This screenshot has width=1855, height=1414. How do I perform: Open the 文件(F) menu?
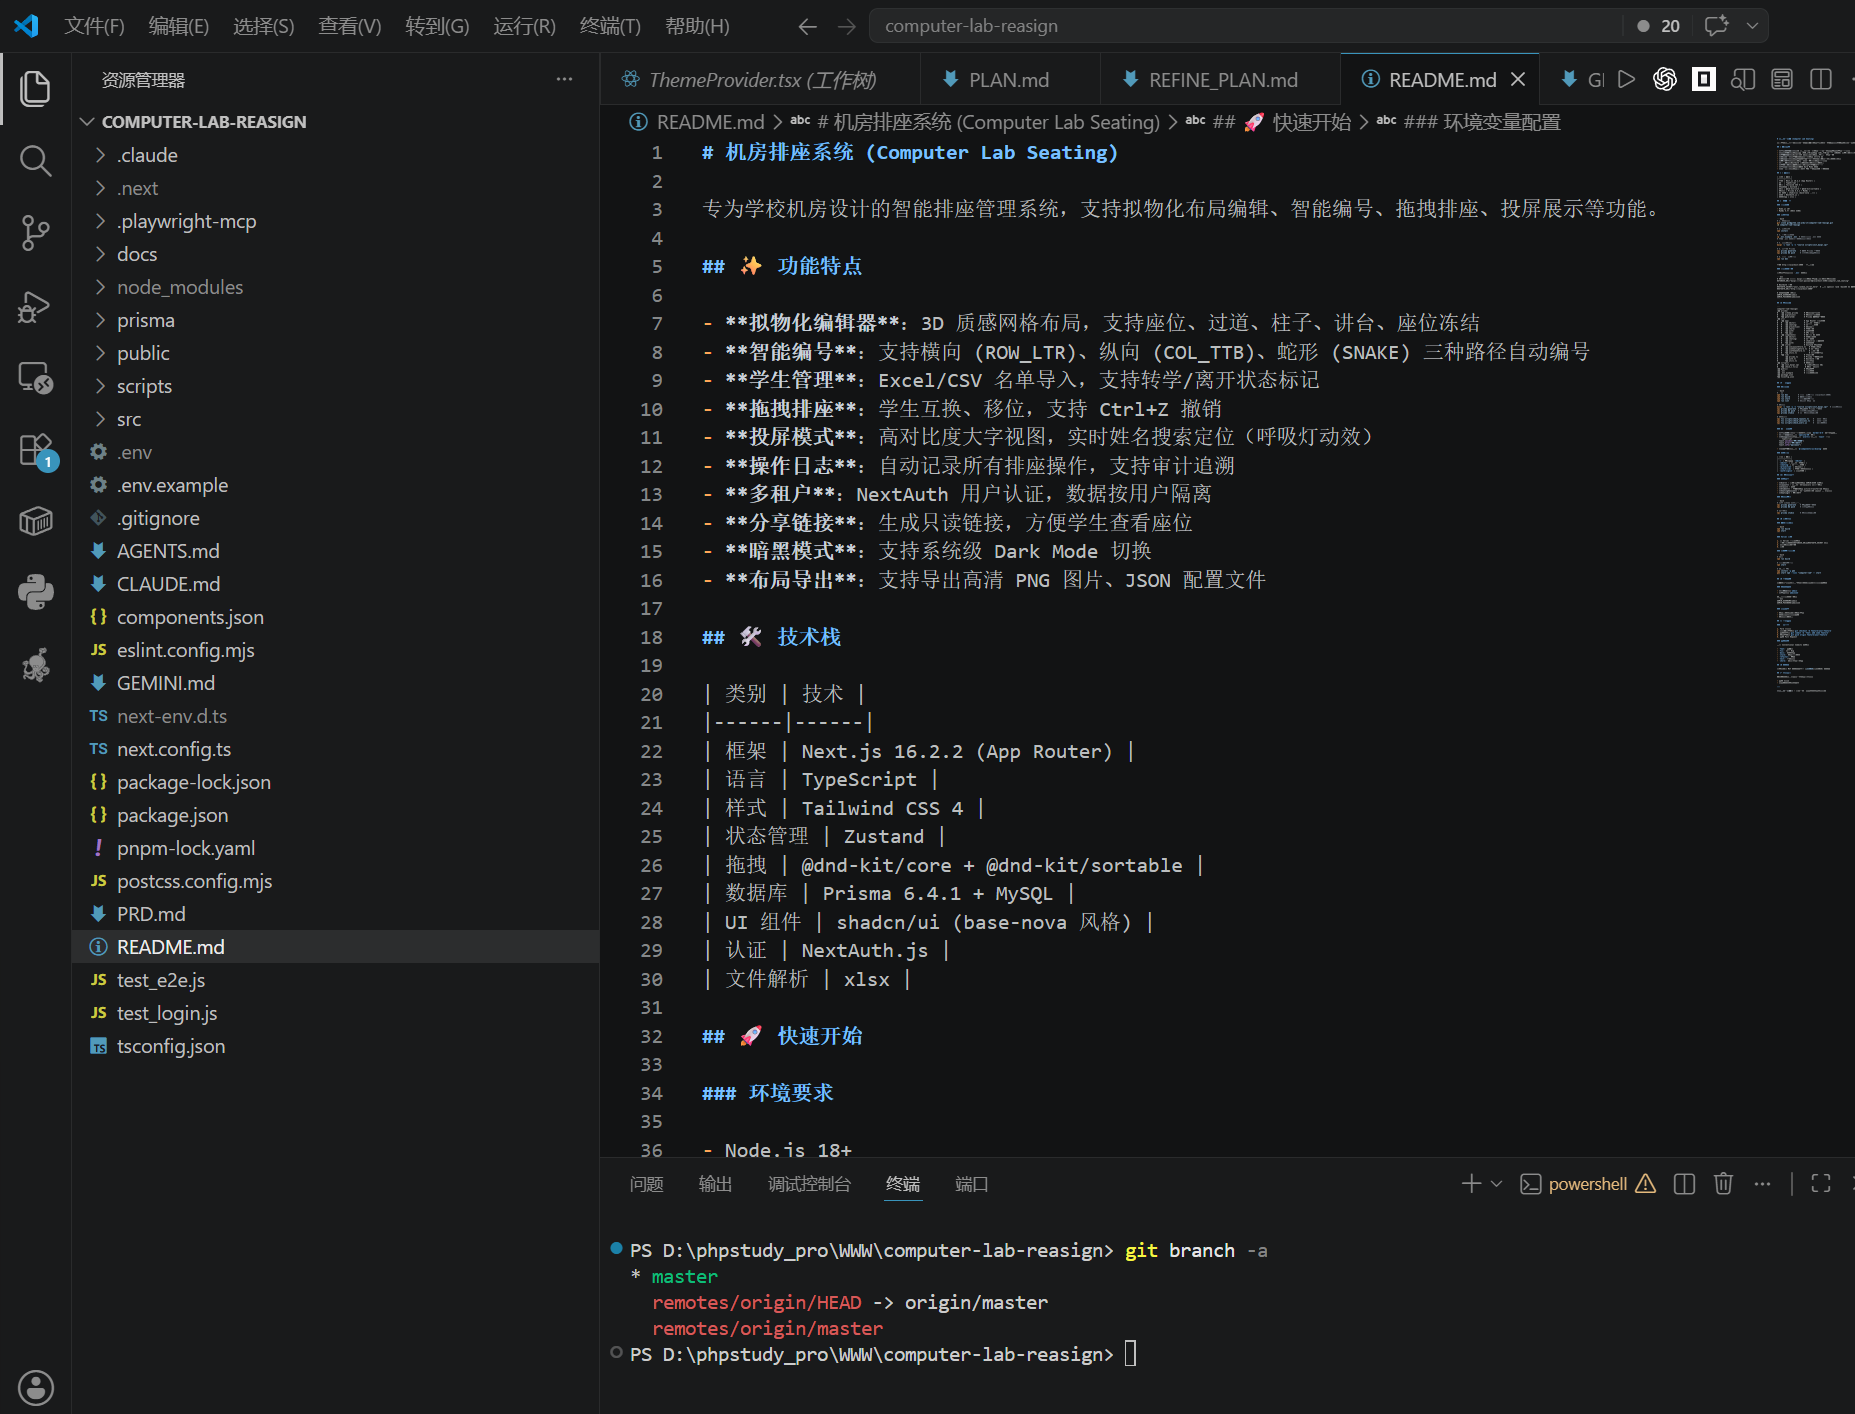coord(94,26)
